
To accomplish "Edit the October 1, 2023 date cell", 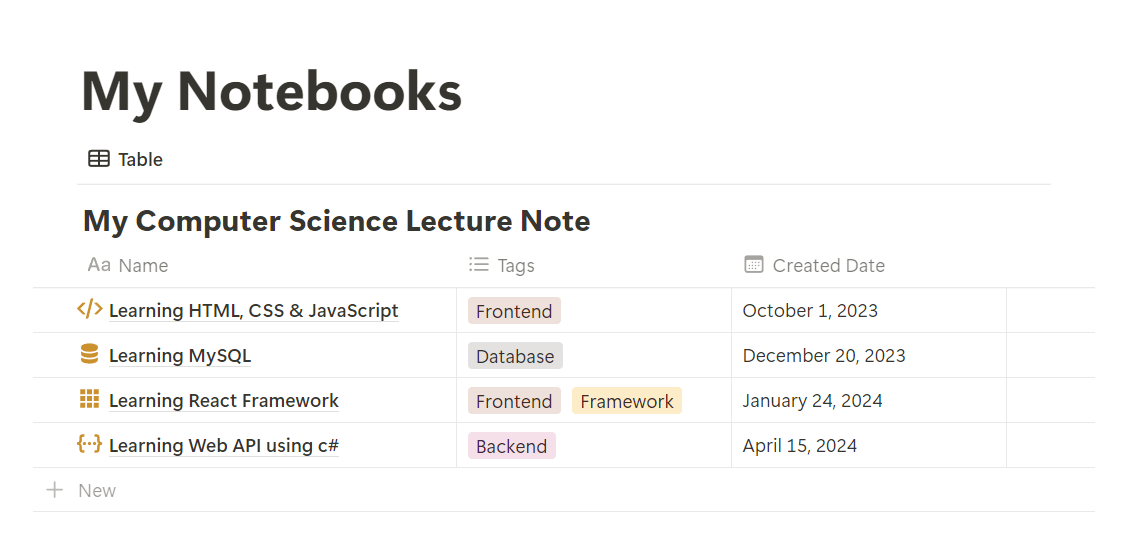I will click(810, 311).
